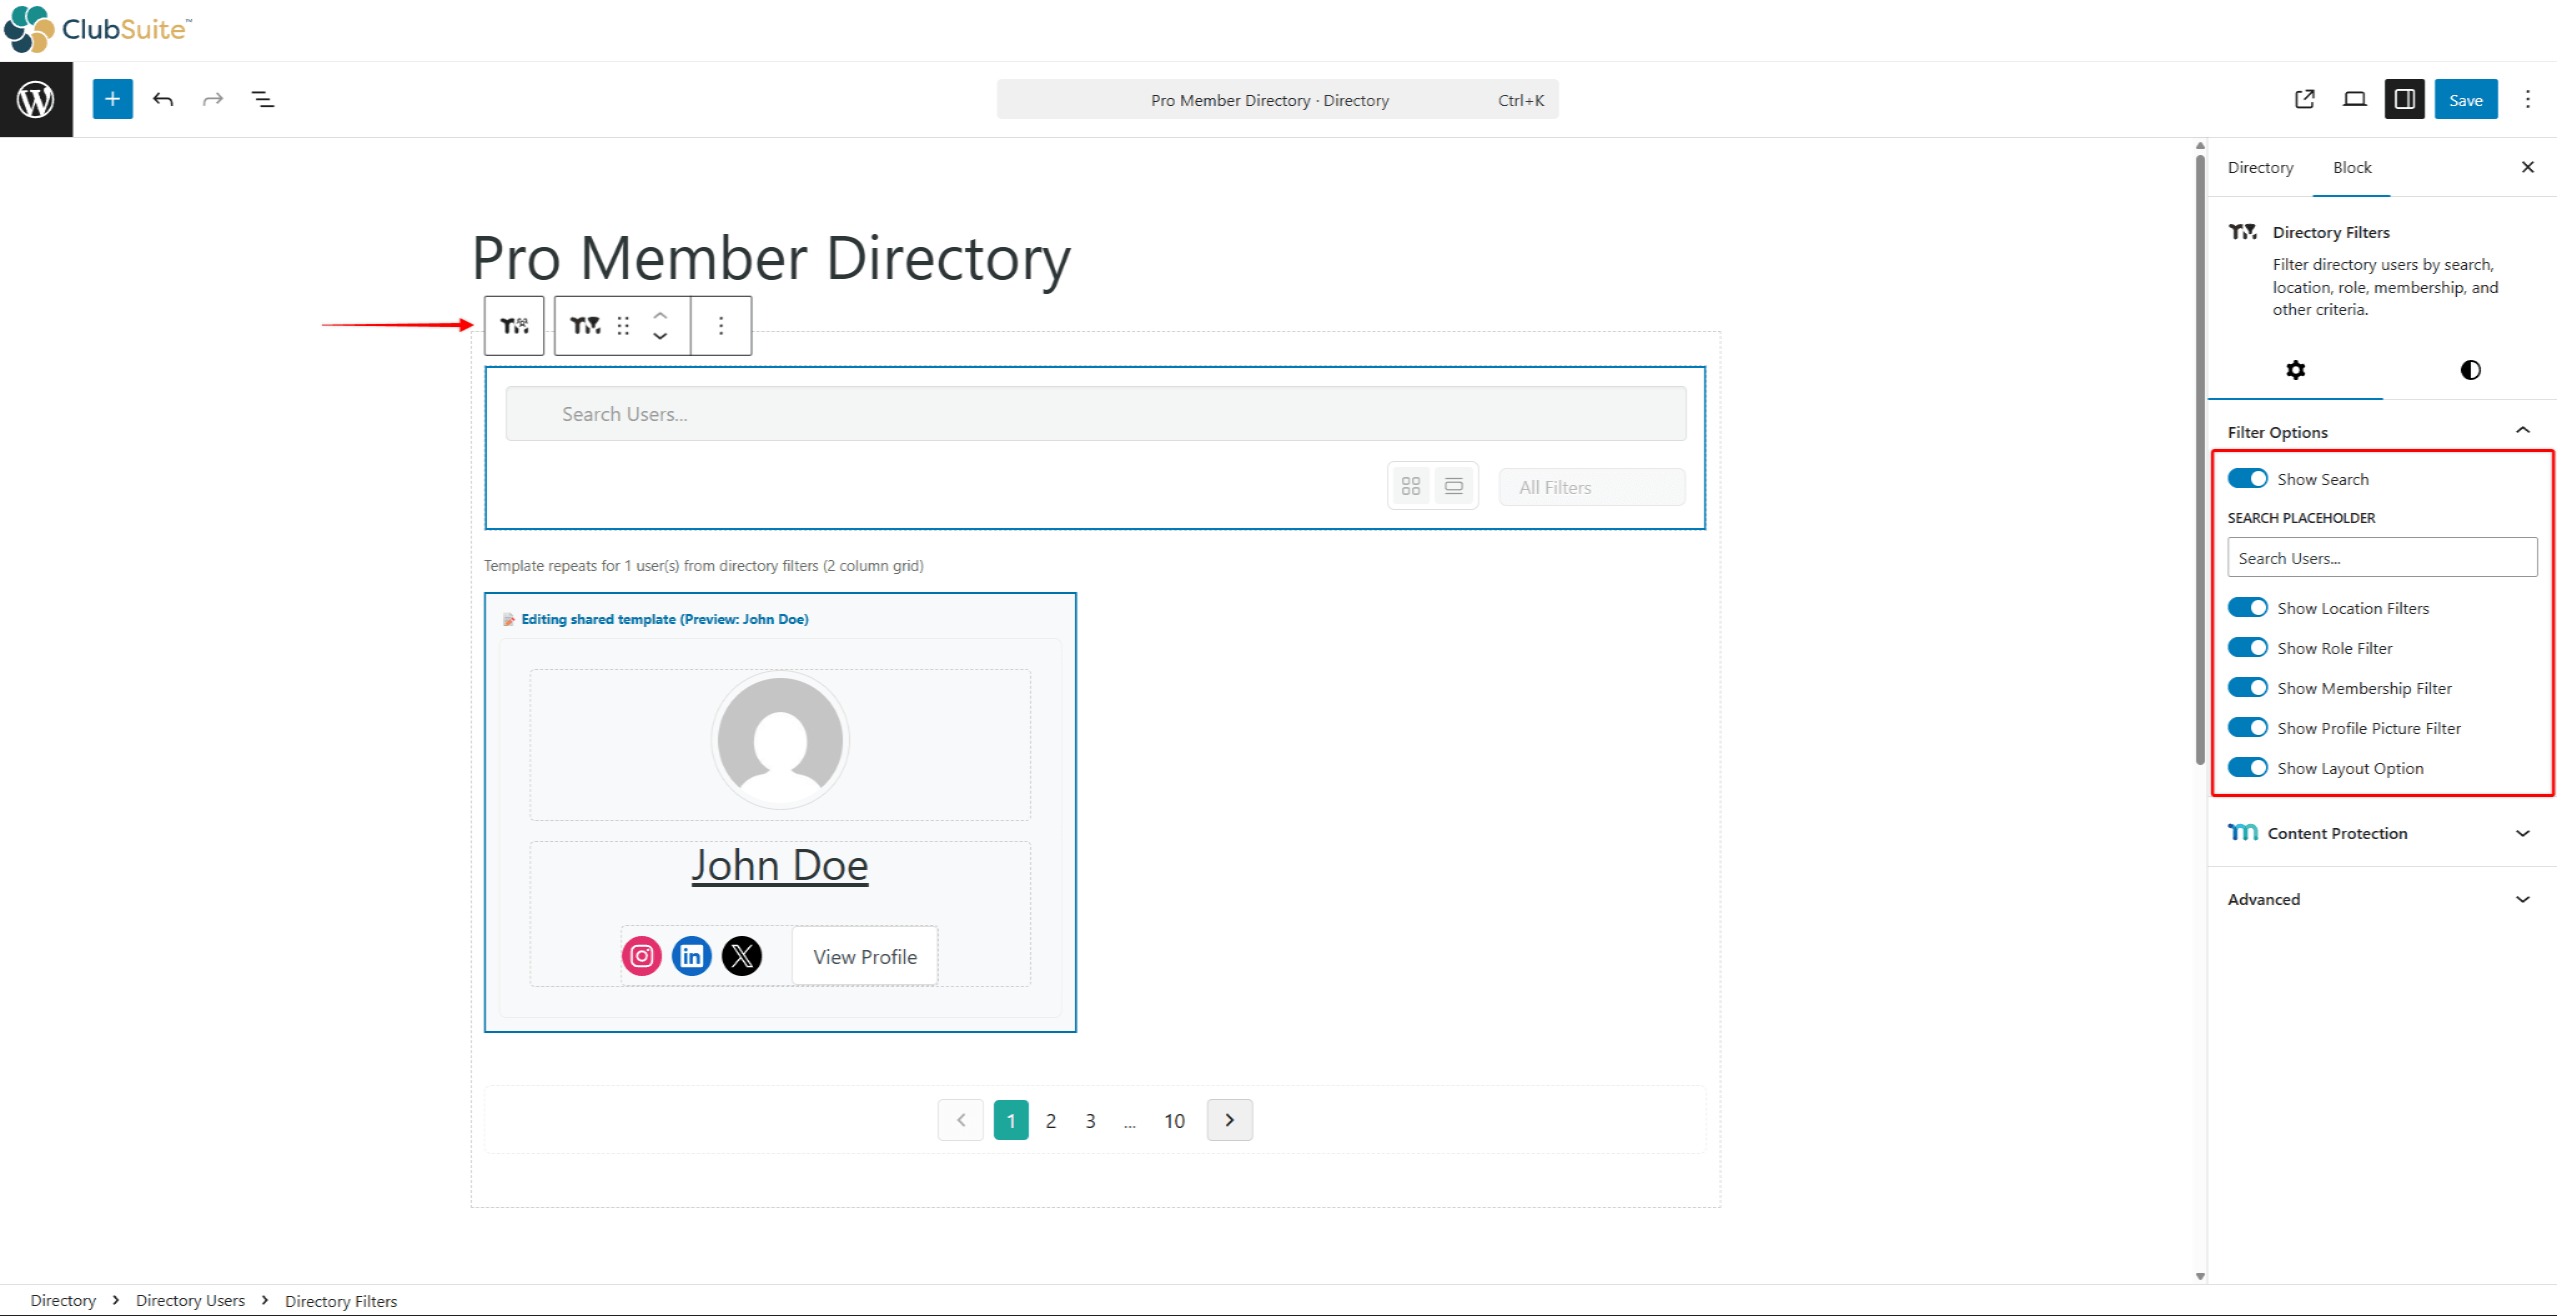The width and height of the screenshot is (2557, 1316).
Task: Click page 10 in the pagination
Action: click(1174, 1120)
